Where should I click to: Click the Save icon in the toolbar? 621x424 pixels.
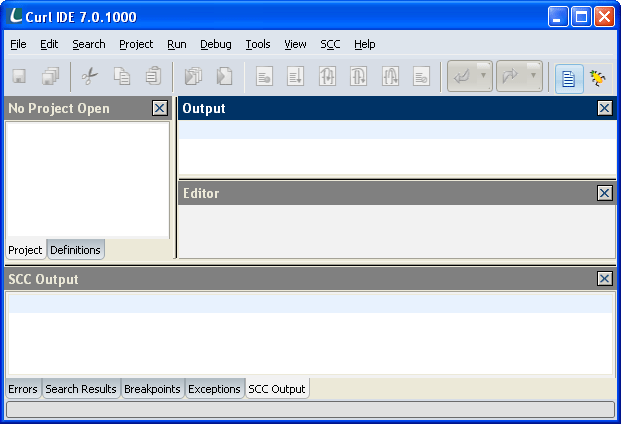tap(19, 77)
